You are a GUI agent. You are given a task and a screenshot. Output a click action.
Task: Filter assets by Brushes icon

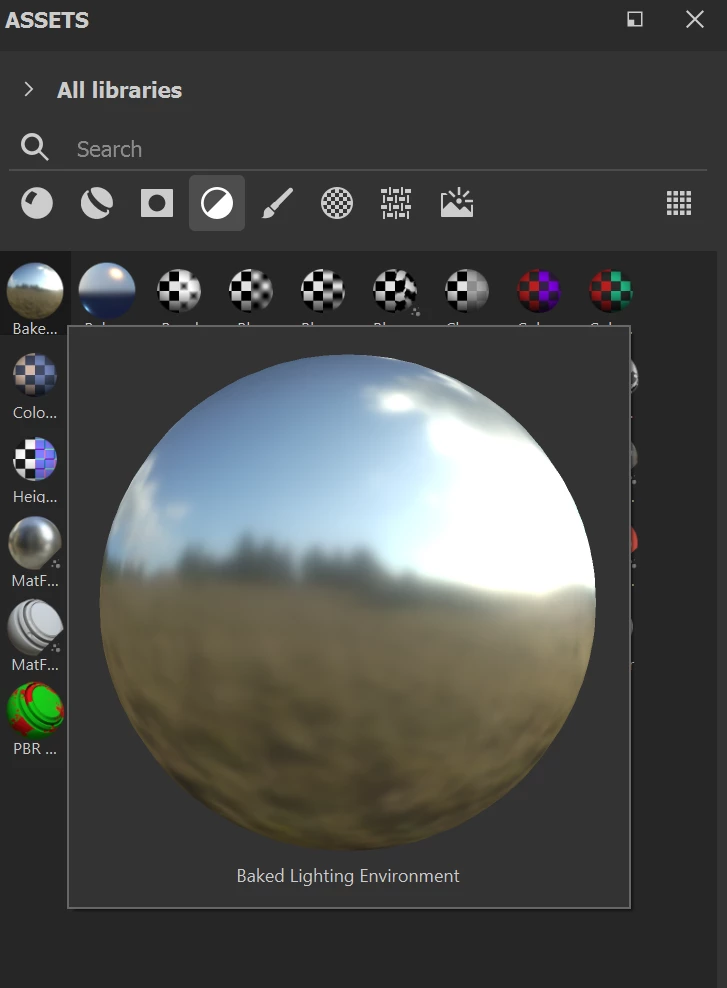pos(277,203)
